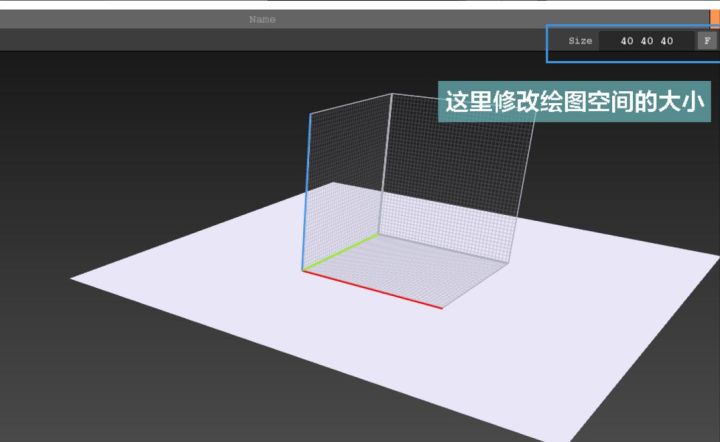
Task: Click the Size input field showing 40 40 40
Action: (x=647, y=41)
